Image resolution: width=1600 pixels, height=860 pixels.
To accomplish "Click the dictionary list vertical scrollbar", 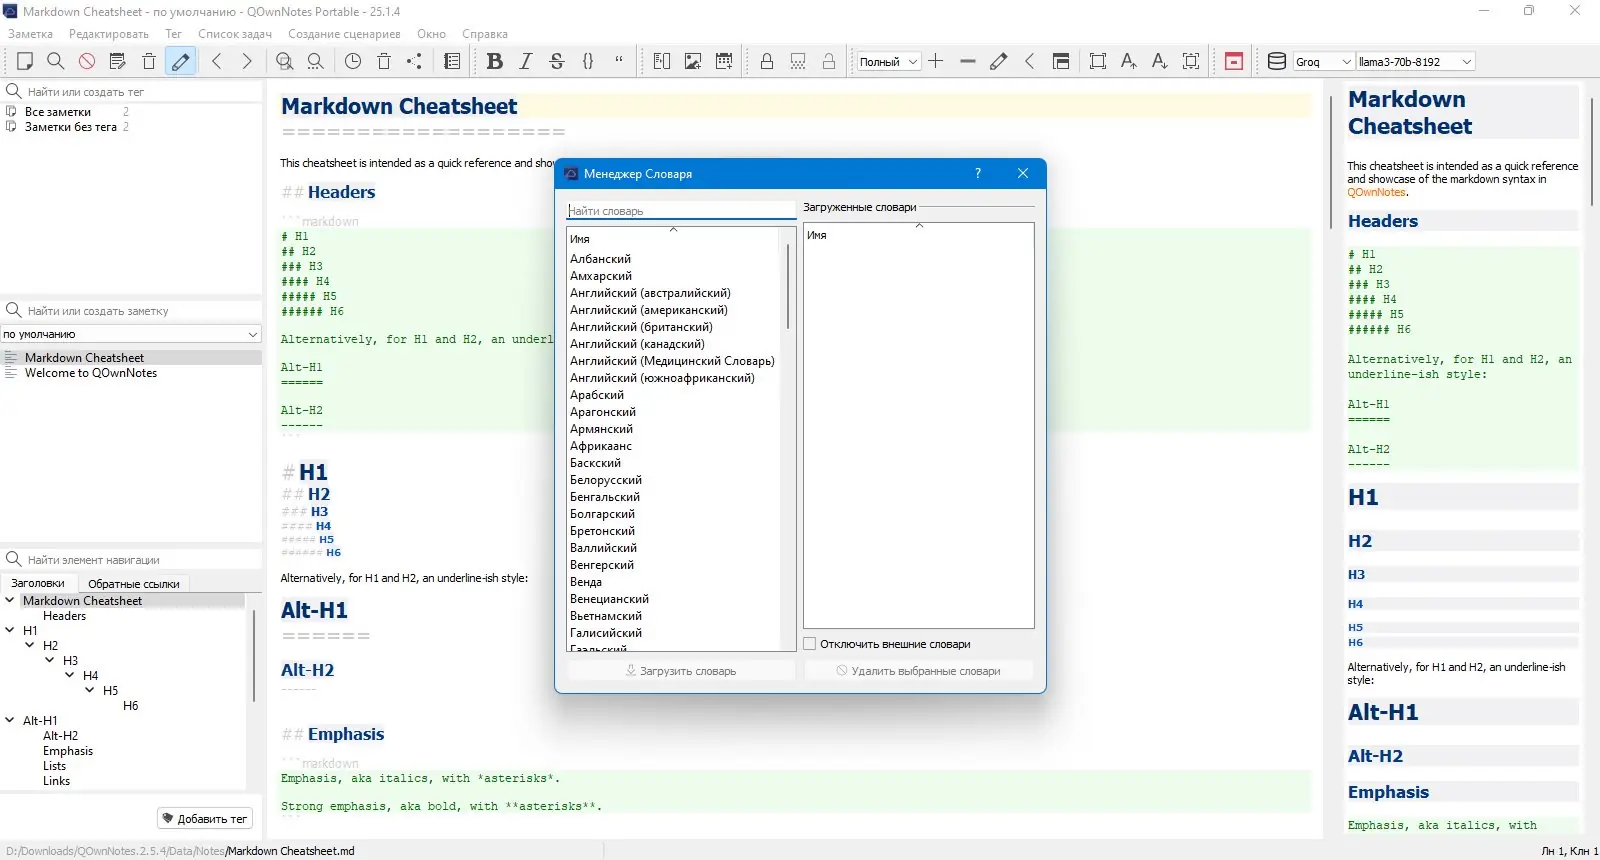I will [x=788, y=285].
